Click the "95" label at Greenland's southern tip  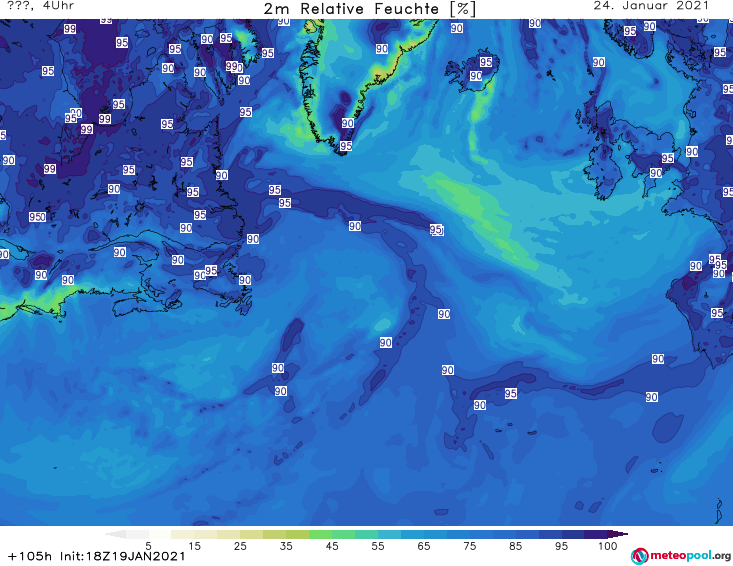[346, 146]
